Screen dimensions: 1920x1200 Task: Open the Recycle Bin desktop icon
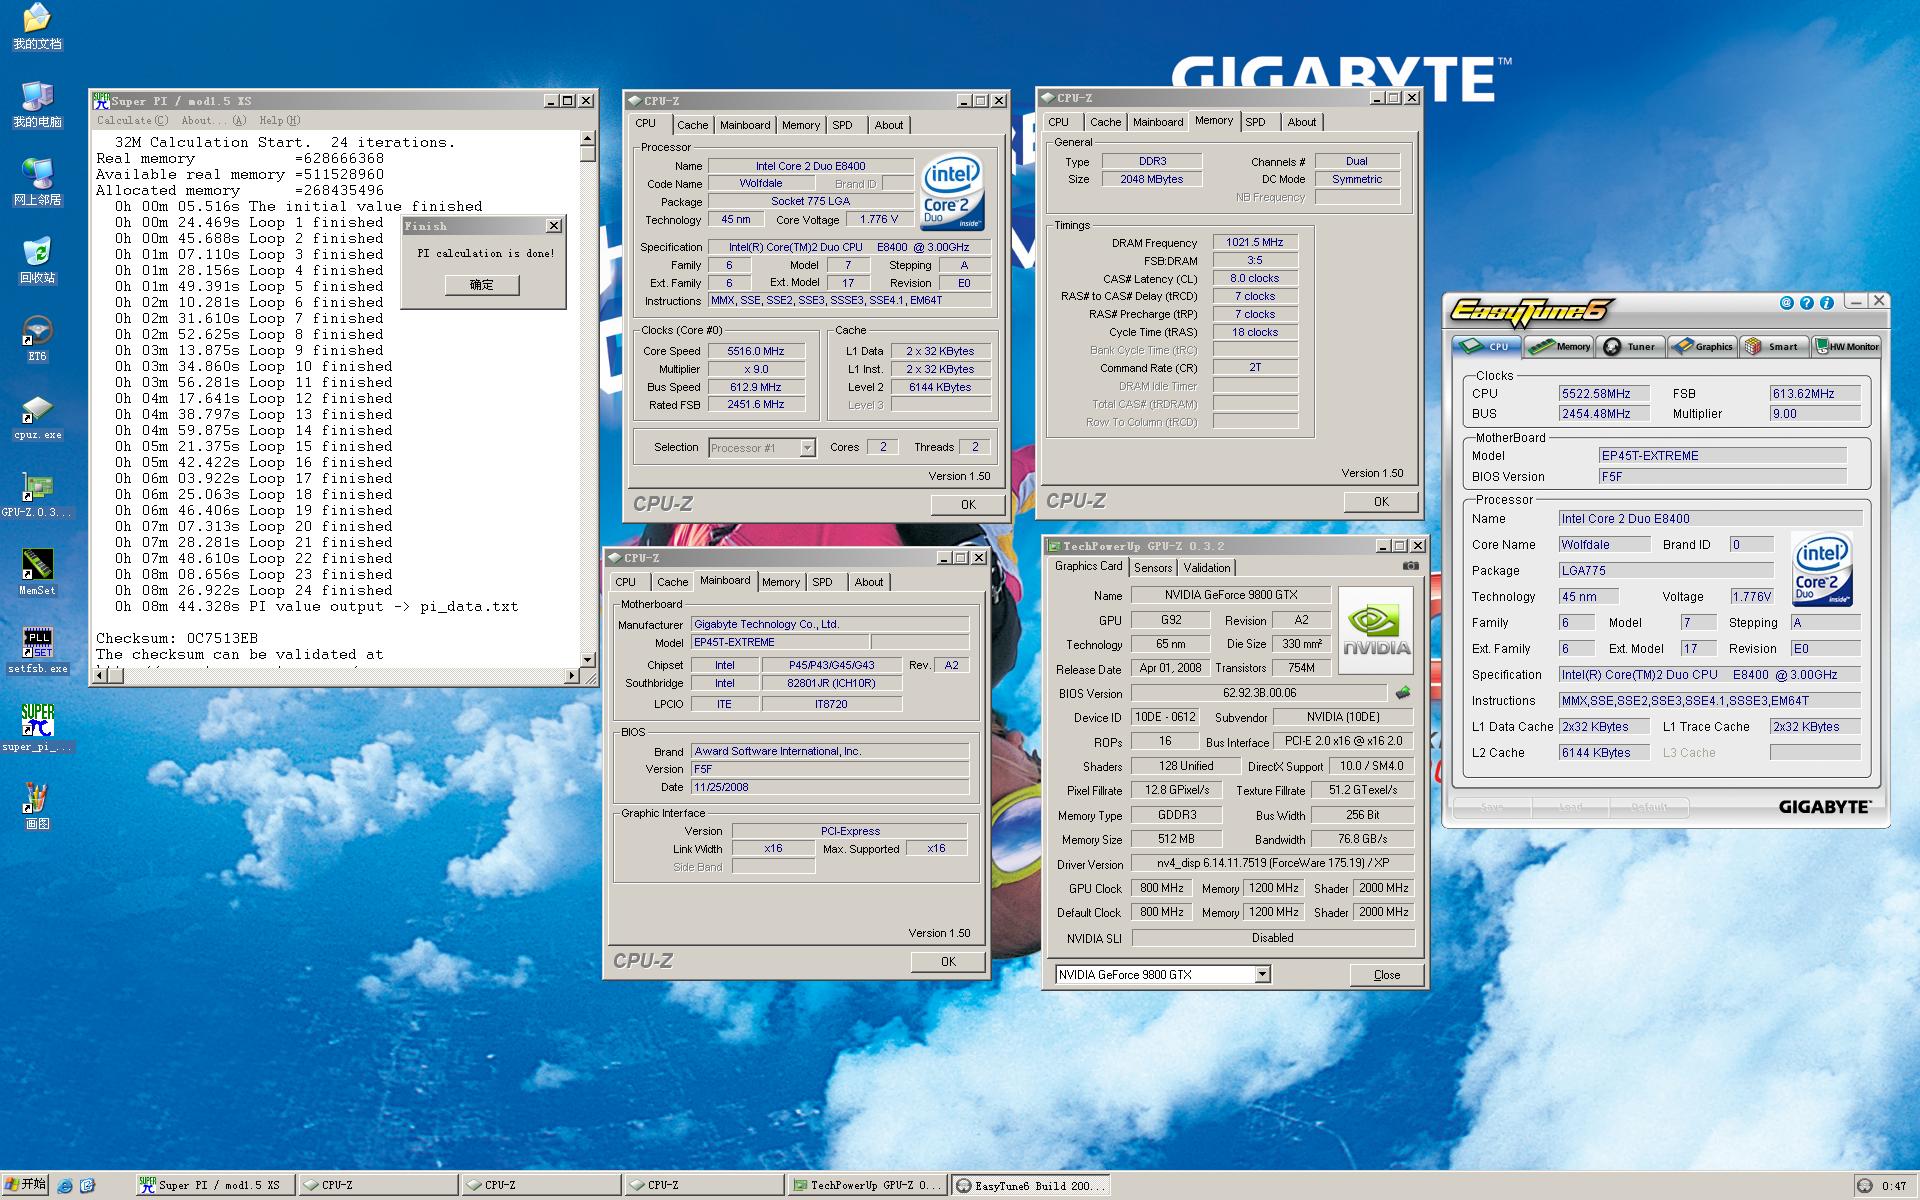coord(37,260)
